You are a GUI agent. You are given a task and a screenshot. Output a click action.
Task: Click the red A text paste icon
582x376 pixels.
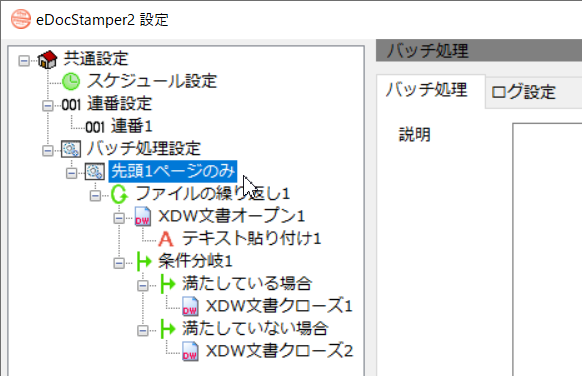pos(166,239)
